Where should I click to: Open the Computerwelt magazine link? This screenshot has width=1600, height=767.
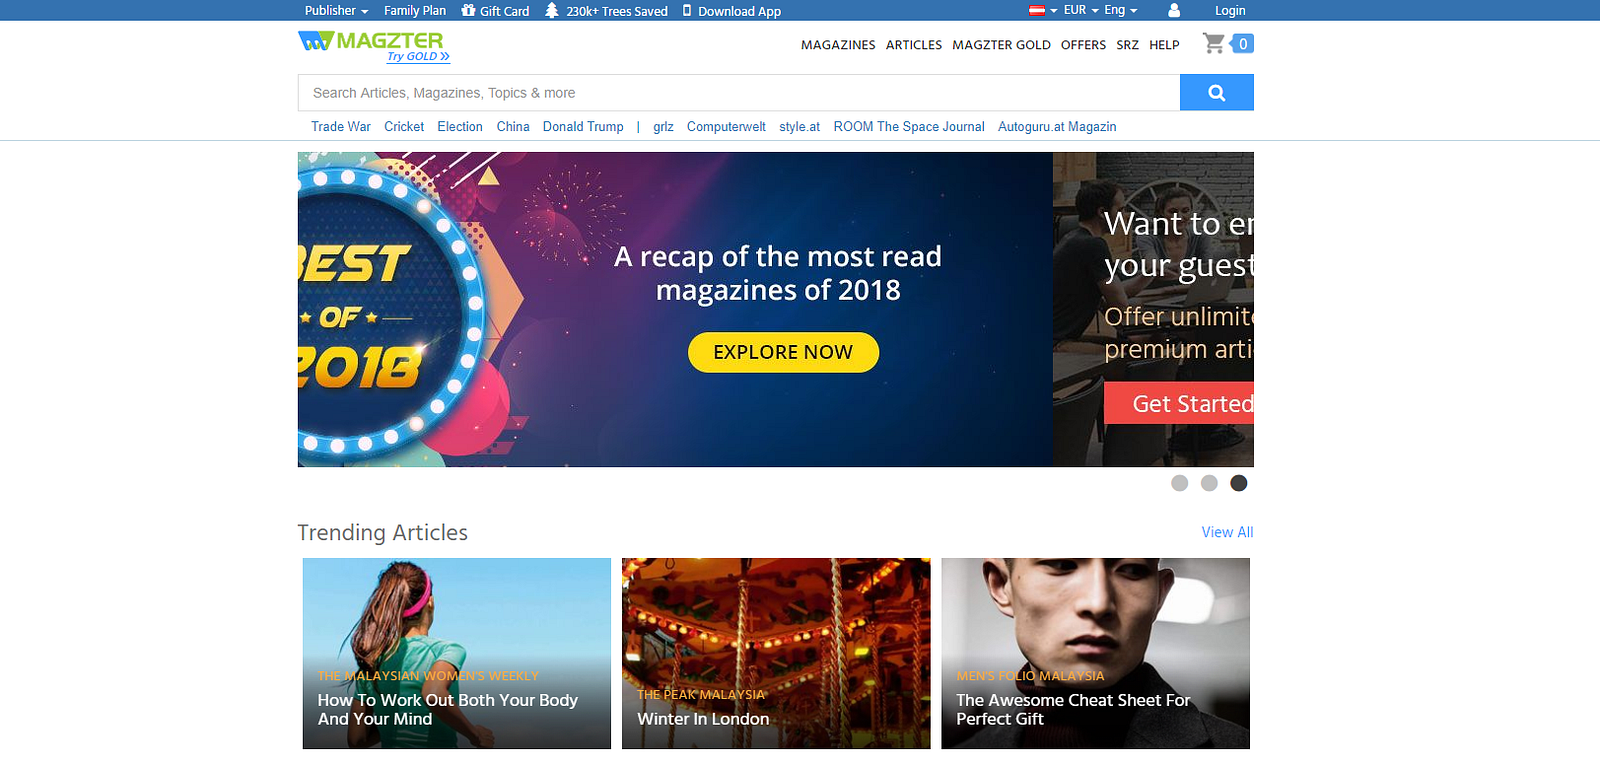726,127
